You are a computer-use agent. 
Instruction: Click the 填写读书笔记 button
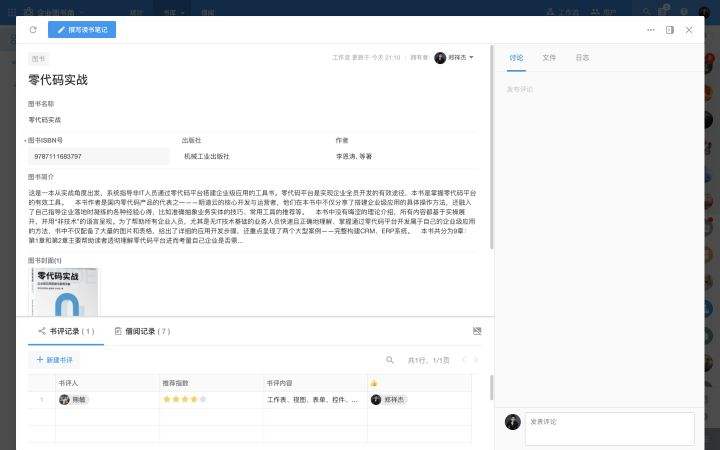tap(82, 30)
